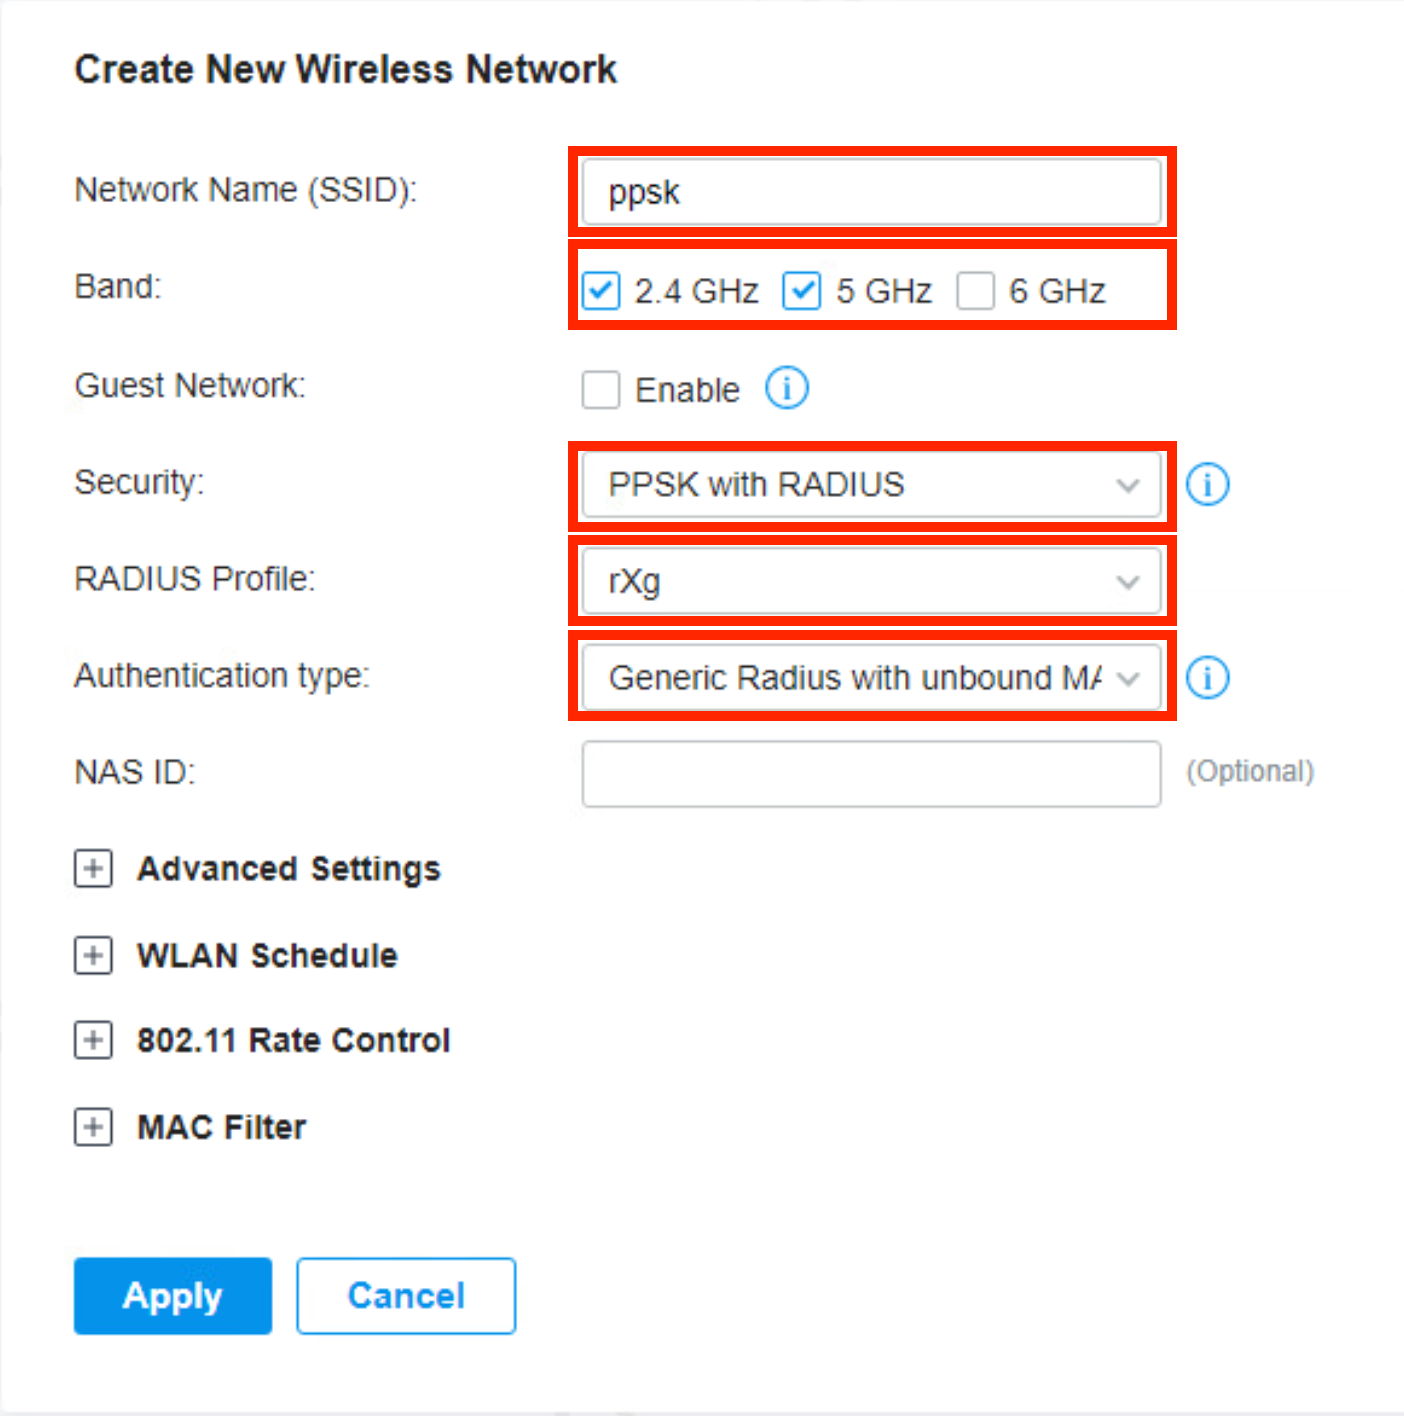The height and width of the screenshot is (1416, 1404).
Task: Click info icon beside Authentication type
Action: [1207, 678]
